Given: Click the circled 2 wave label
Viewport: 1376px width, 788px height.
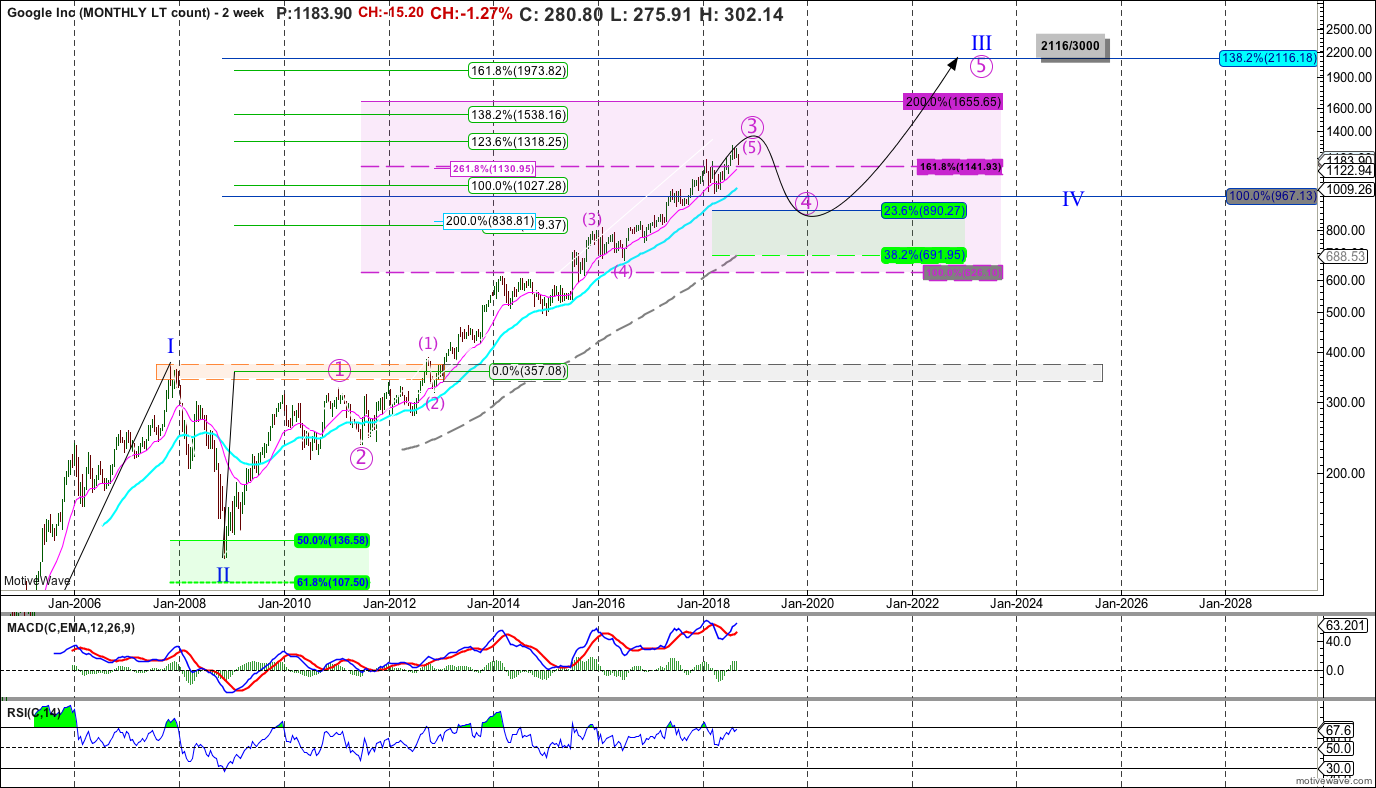Looking at the screenshot, I should [x=361, y=457].
